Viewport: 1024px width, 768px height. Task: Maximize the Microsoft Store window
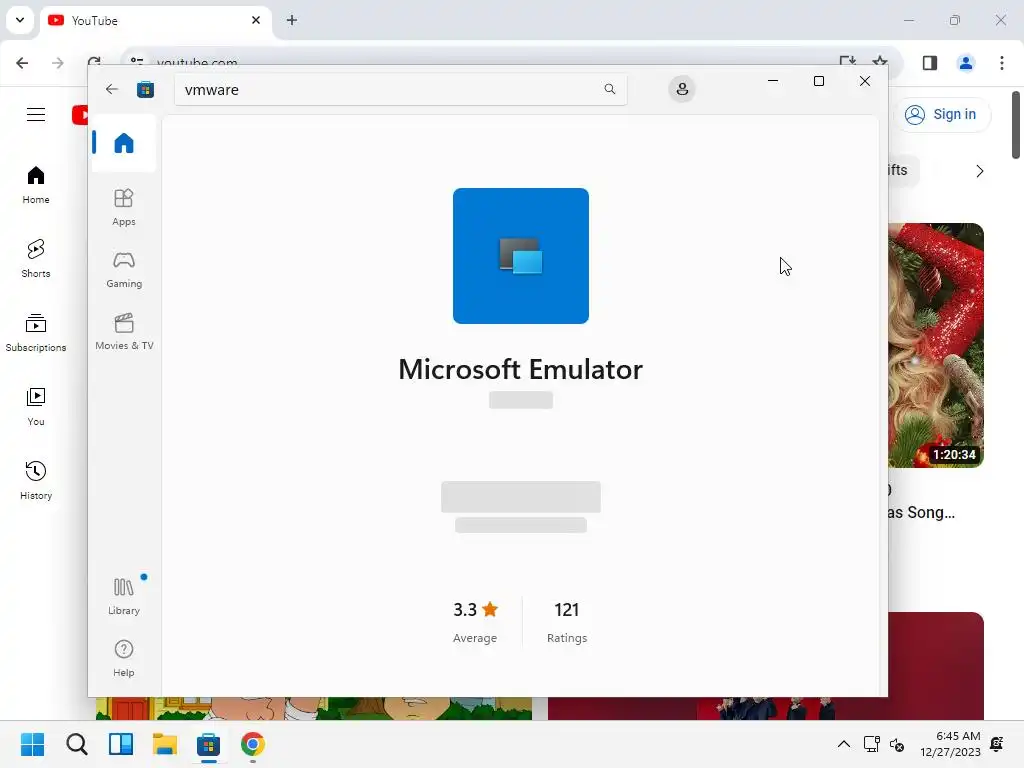[x=819, y=81]
